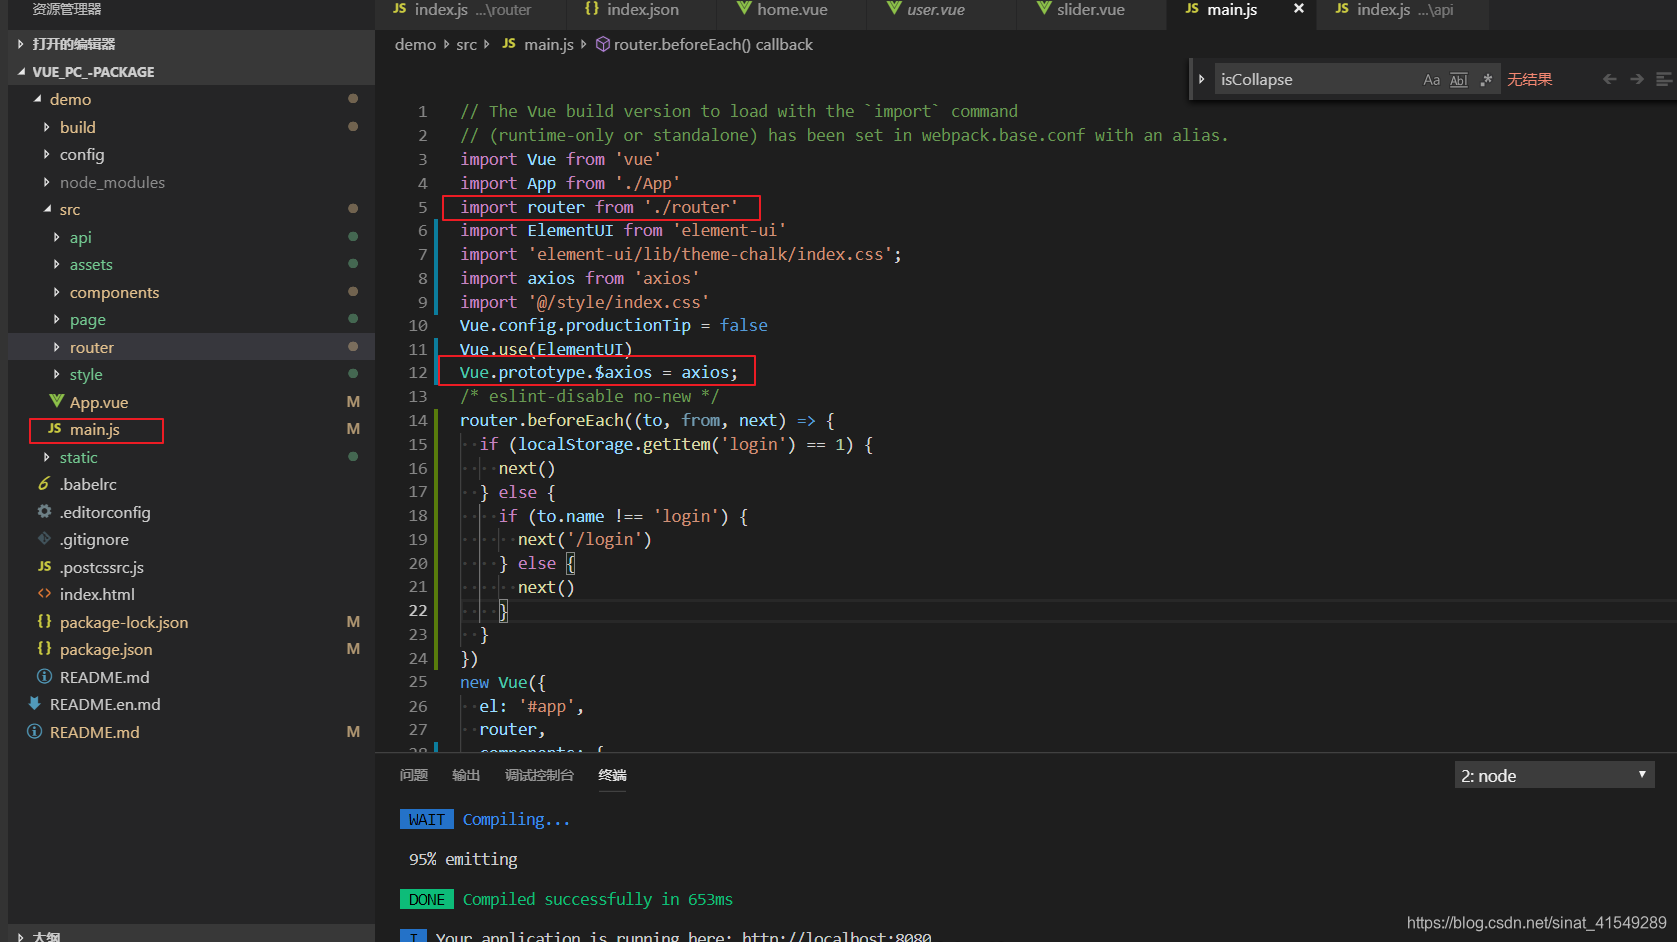
Task: Toggle Match Whole Word in find widget
Action: (x=1459, y=80)
